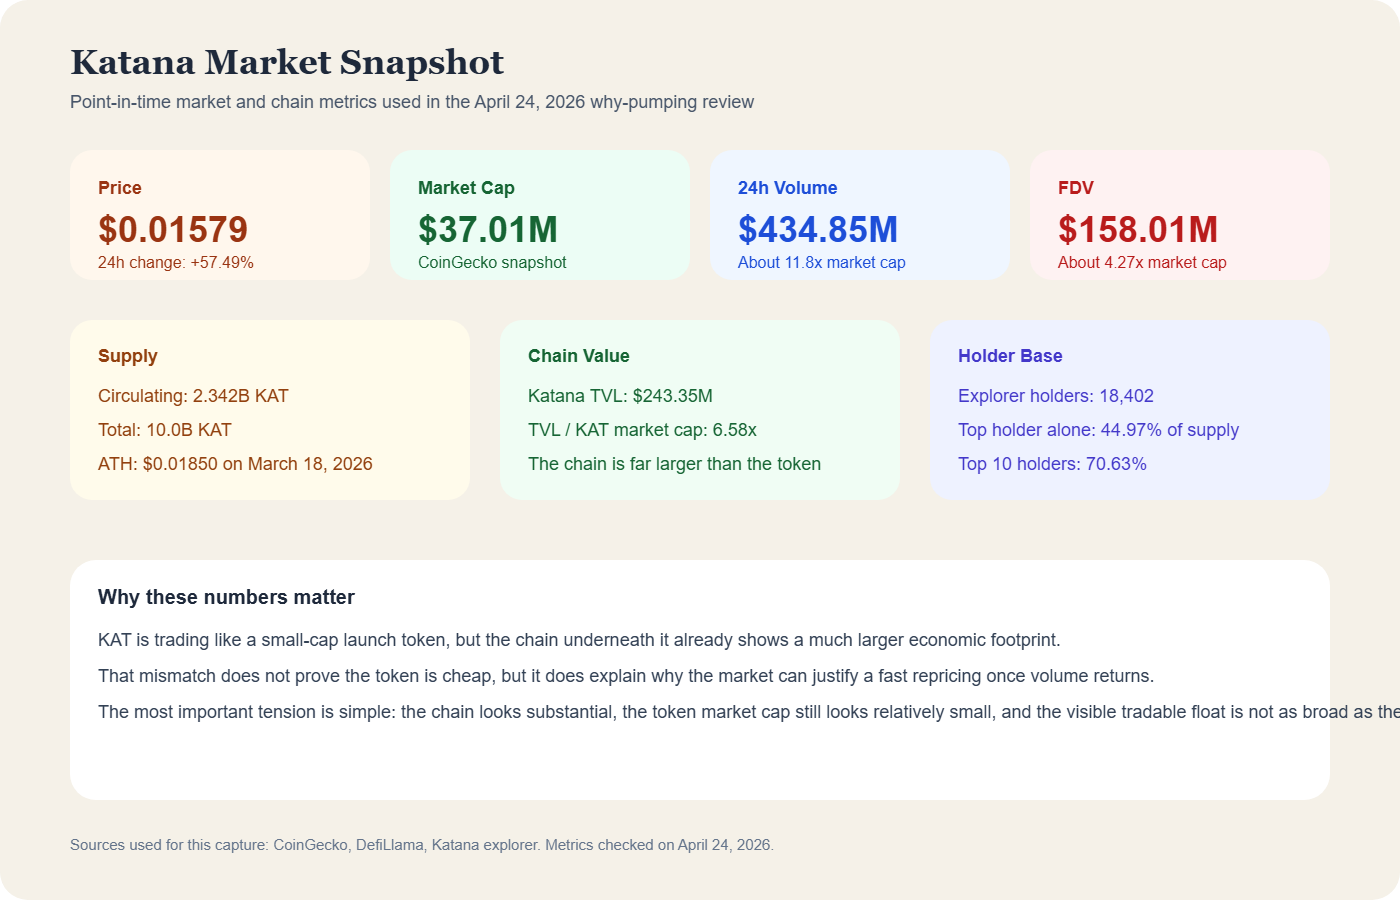The height and width of the screenshot is (900, 1400).
Task: Select the Total 10.0B KAT line
Action: [x=165, y=430]
